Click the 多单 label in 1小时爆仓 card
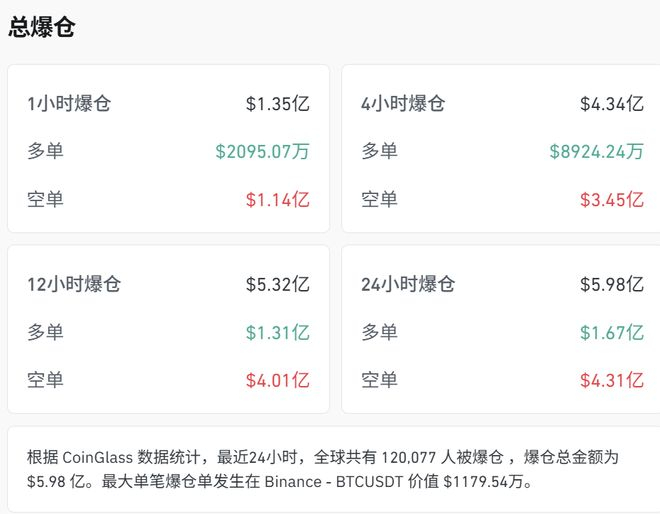 [x=45, y=152]
